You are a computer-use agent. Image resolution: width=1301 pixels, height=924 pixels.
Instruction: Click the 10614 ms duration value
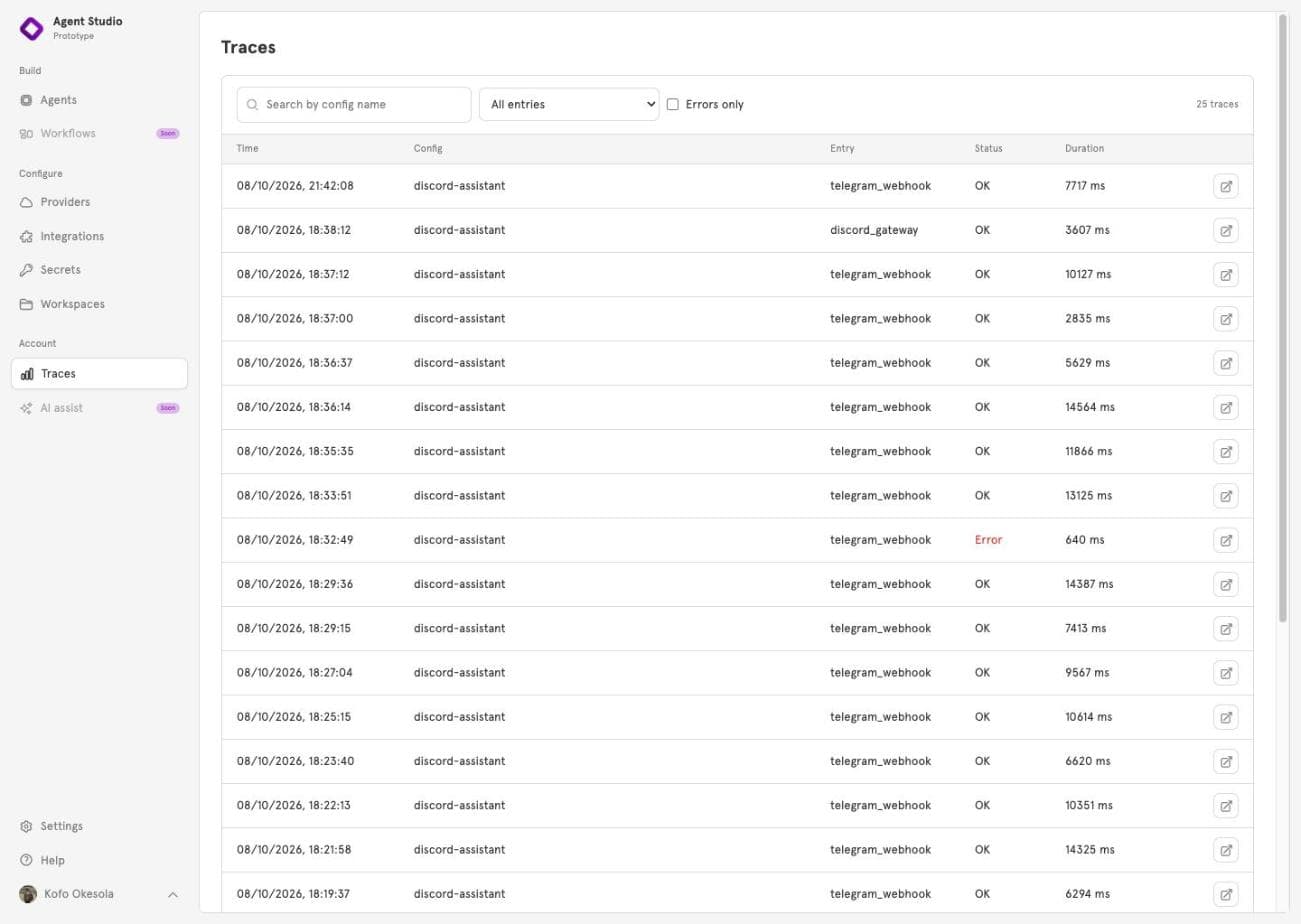pyautogui.click(x=1089, y=717)
